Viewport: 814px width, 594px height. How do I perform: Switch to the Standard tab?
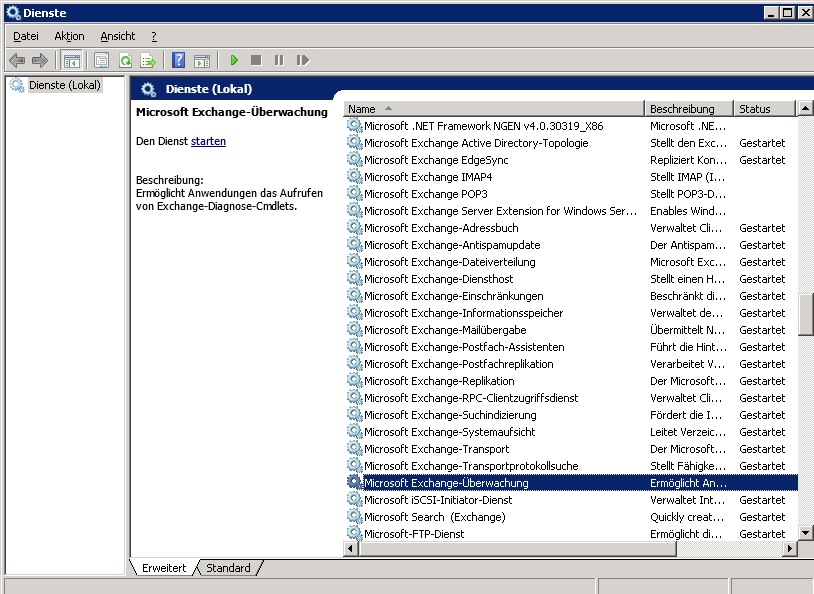click(x=228, y=568)
